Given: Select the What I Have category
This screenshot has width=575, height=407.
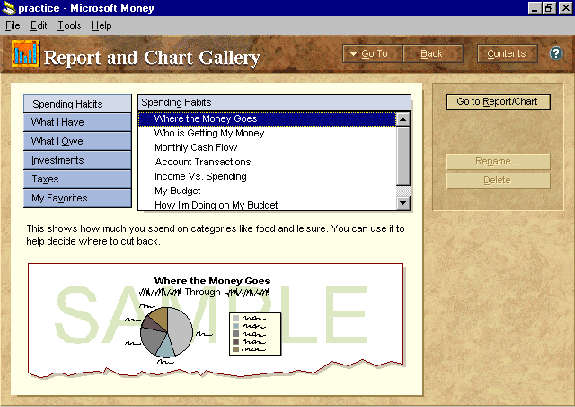Looking at the screenshot, I should coord(77,122).
